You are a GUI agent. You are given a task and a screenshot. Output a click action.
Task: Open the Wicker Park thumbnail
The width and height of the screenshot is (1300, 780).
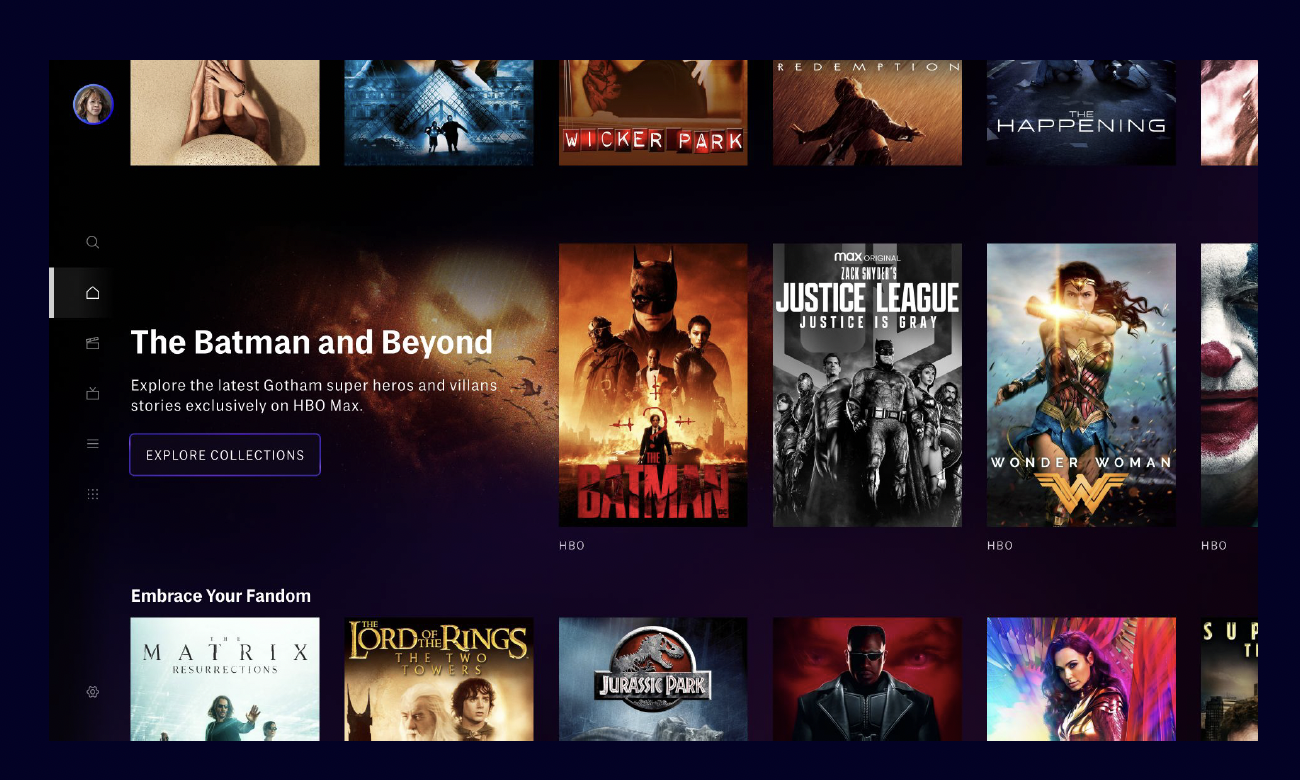pos(652,112)
